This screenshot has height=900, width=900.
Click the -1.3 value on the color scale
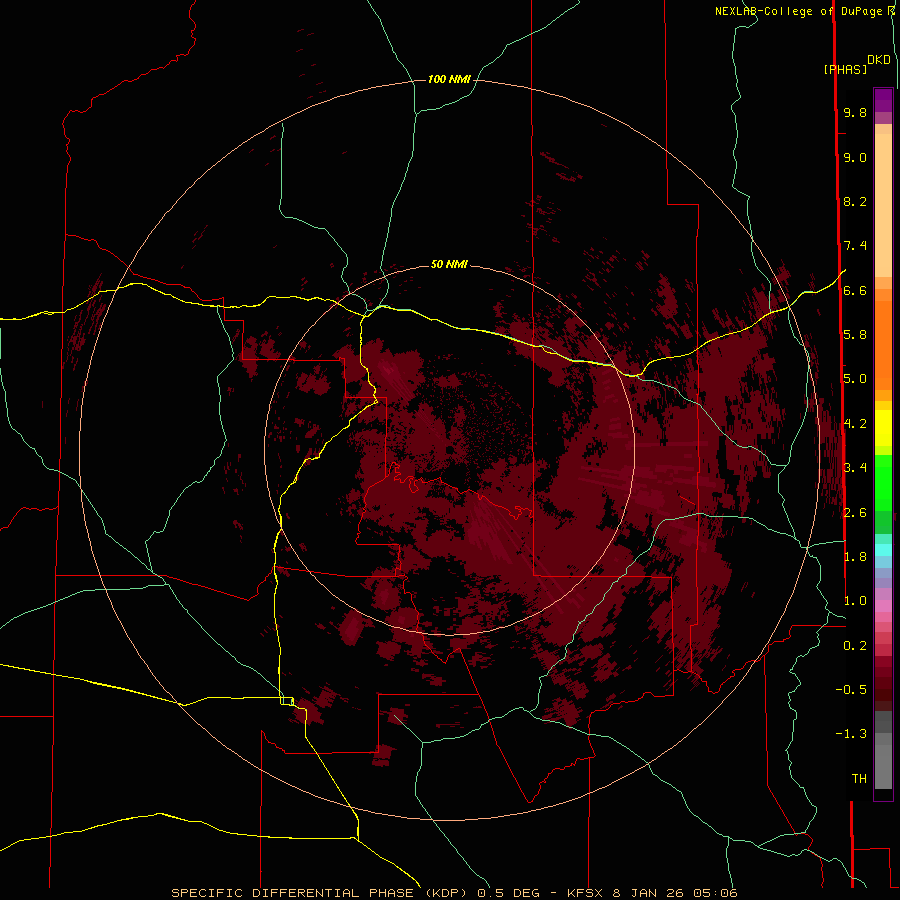tap(851, 734)
